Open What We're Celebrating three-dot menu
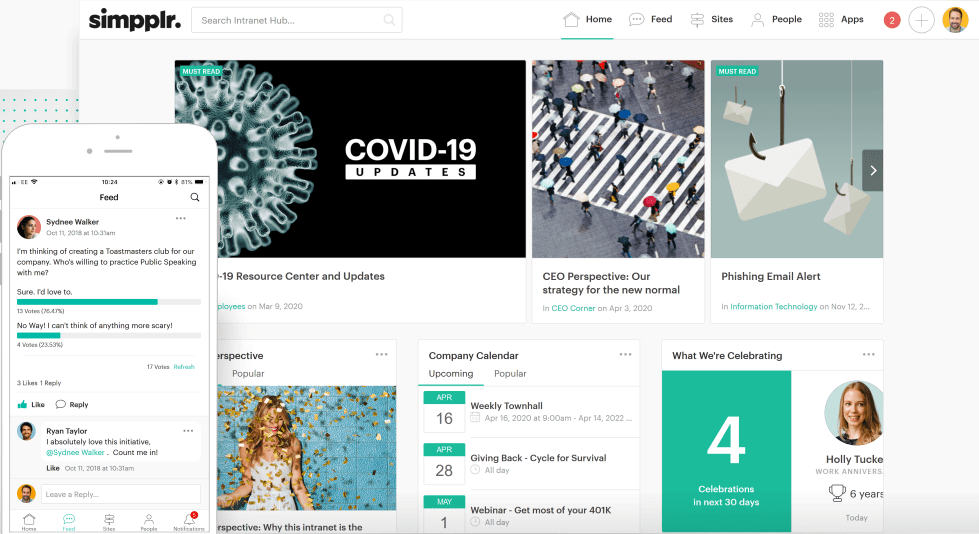This screenshot has height=534, width=979. point(869,354)
